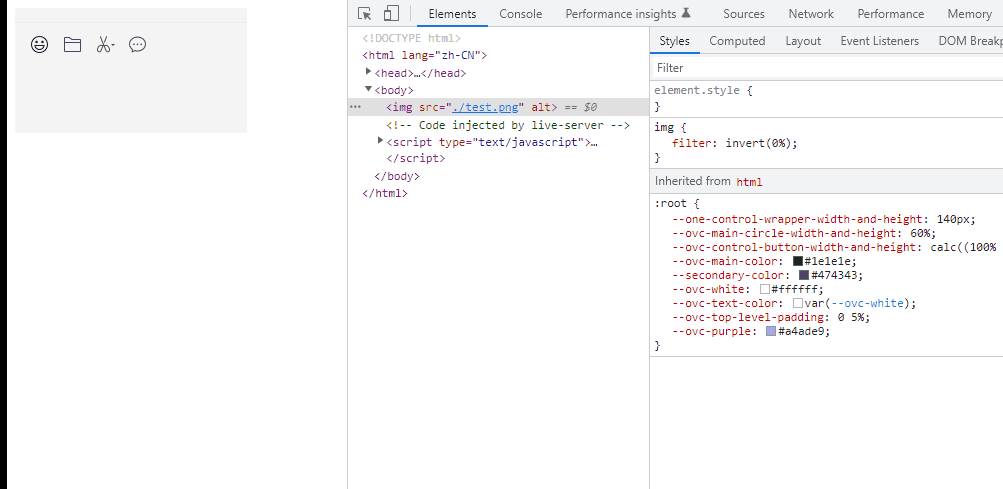
Task: Select the html lang="zh-CN" element row
Action: [425, 55]
